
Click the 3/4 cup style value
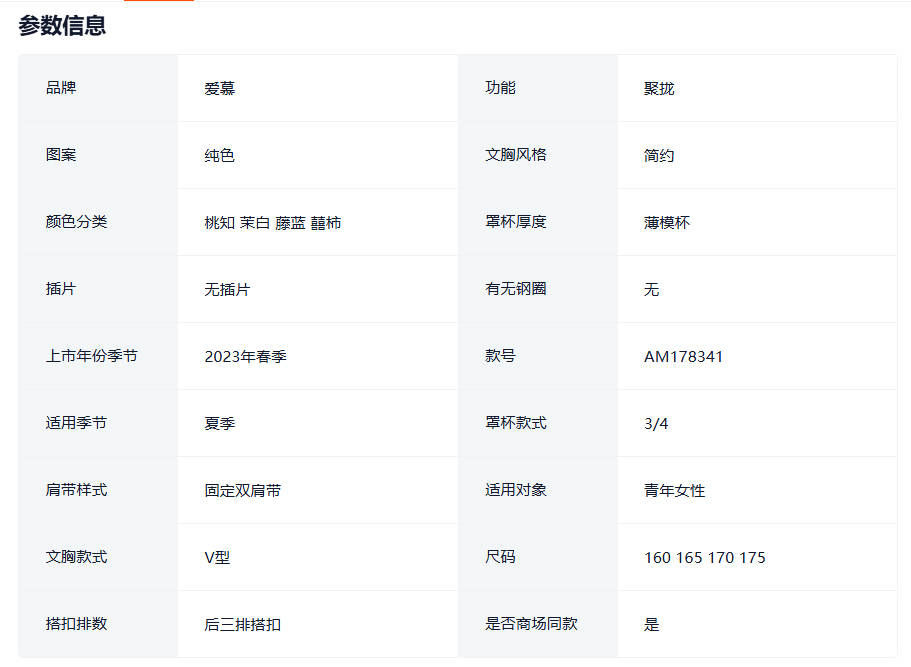(x=656, y=424)
